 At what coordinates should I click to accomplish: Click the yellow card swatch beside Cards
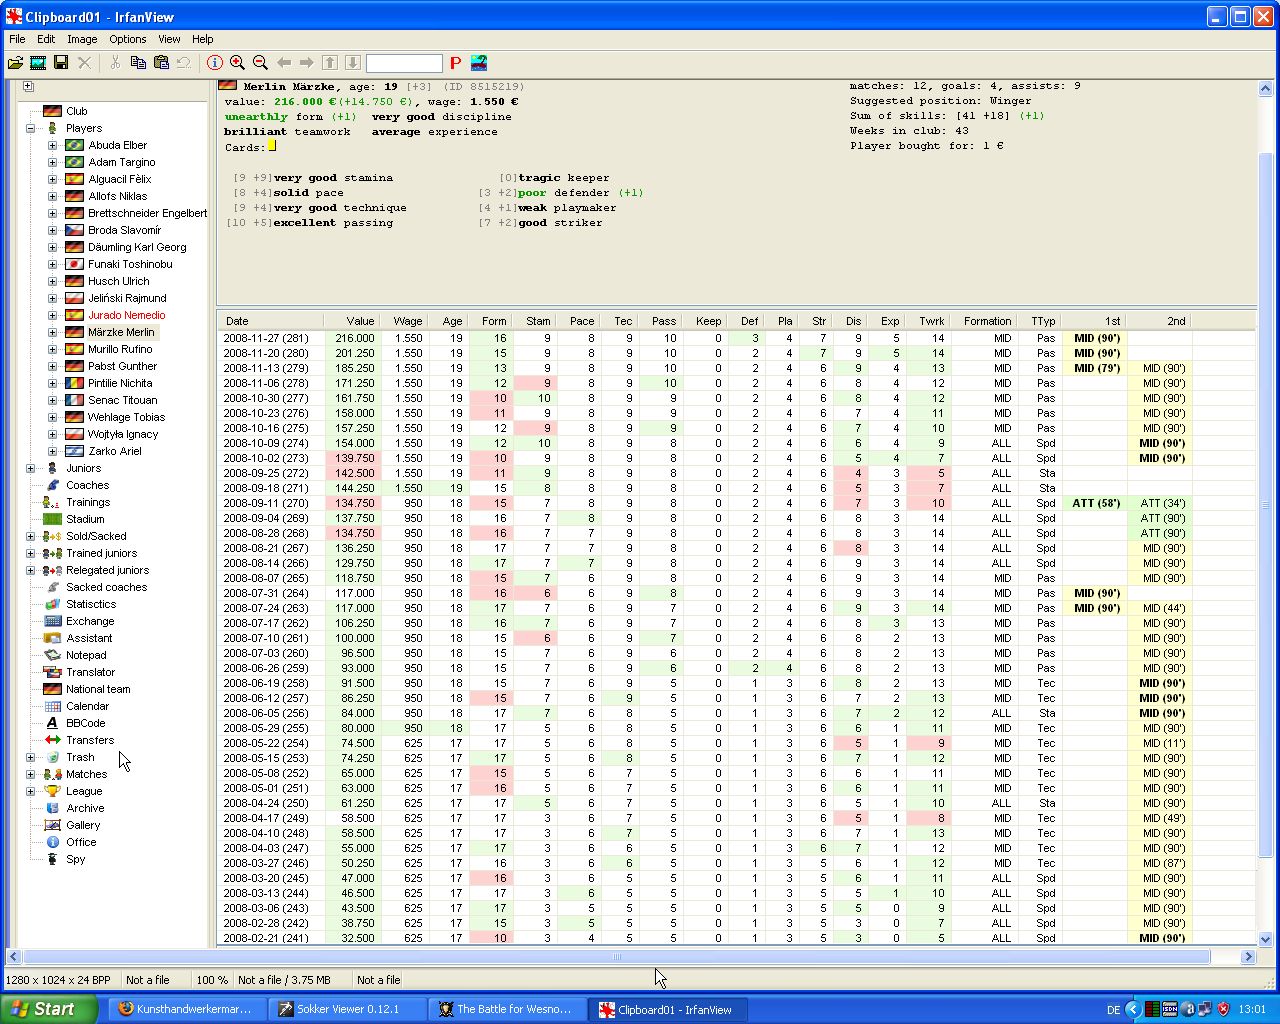pyautogui.click(x=272, y=146)
